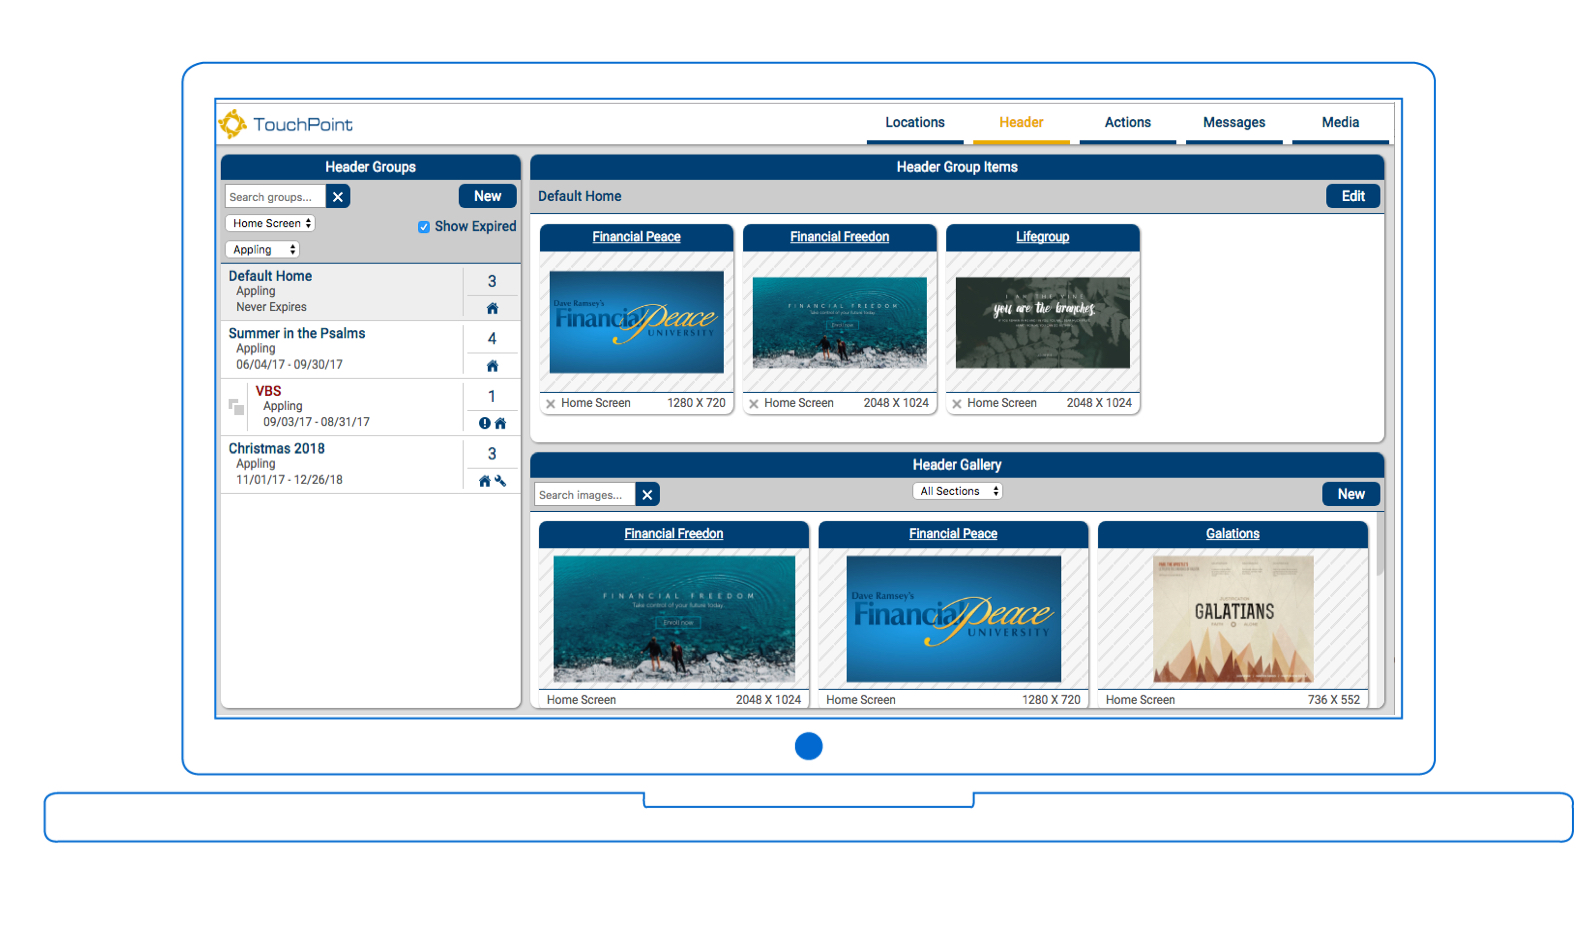Screen dimensions: 1588x933
Task: Click the Search groups input field
Action: 276,197
